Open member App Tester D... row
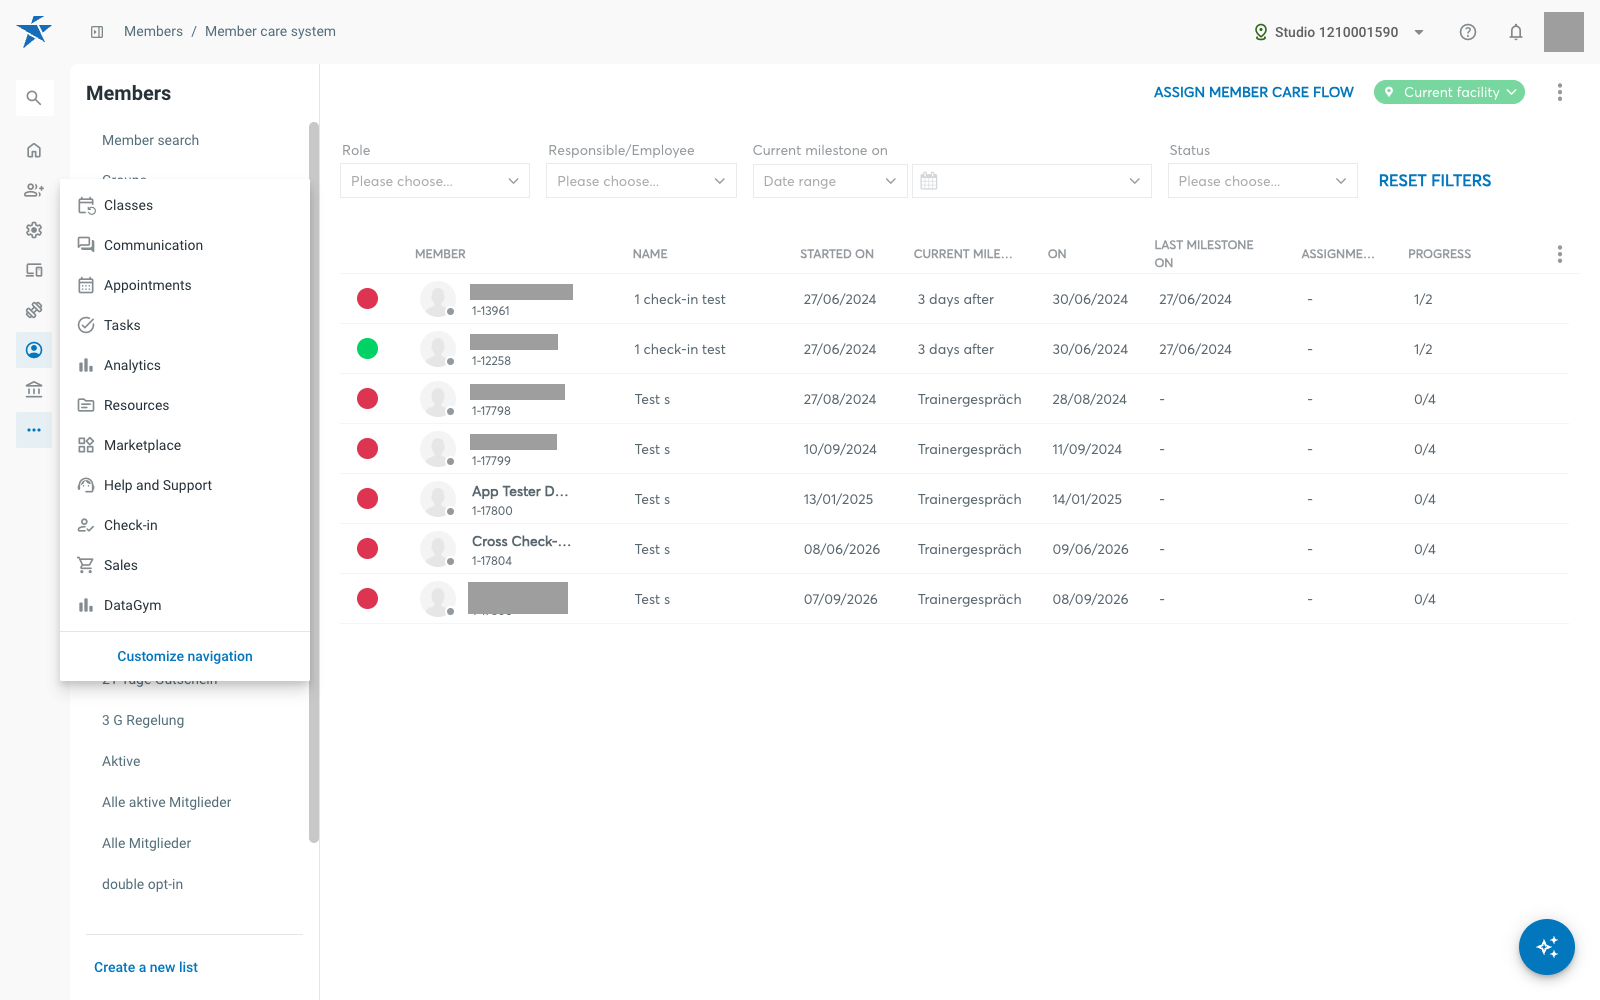 954,499
